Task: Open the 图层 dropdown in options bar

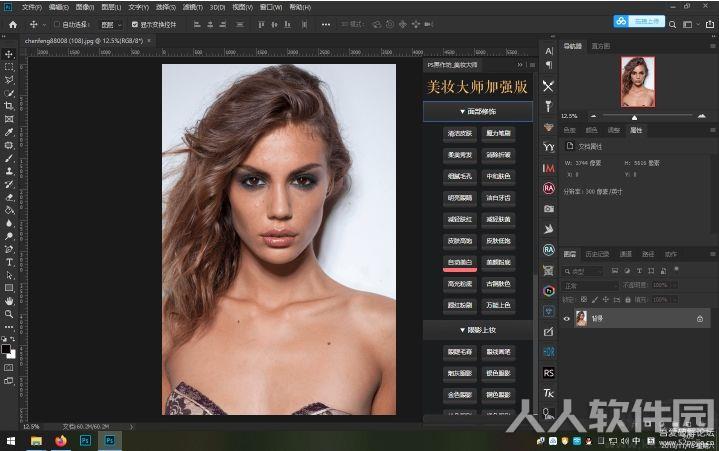Action: click(x=111, y=25)
